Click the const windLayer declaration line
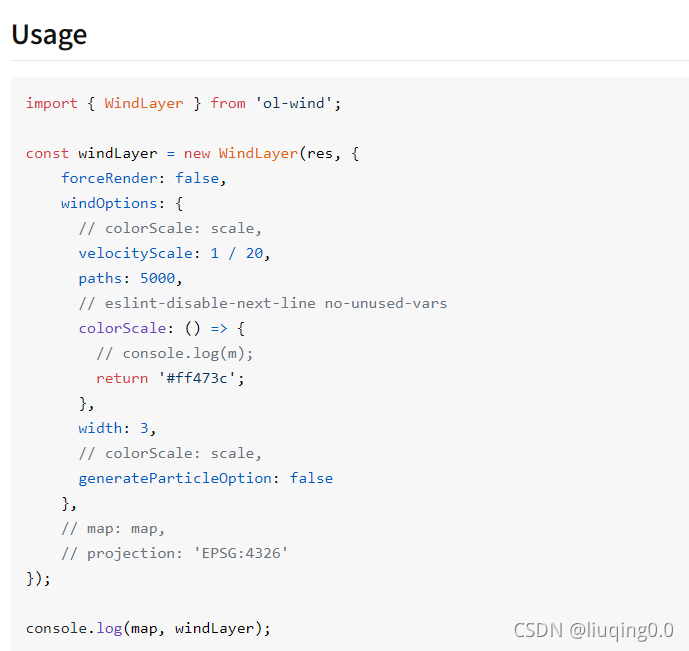Image resolution: width=689 pixels, height=651 pixels. point(192,153)
